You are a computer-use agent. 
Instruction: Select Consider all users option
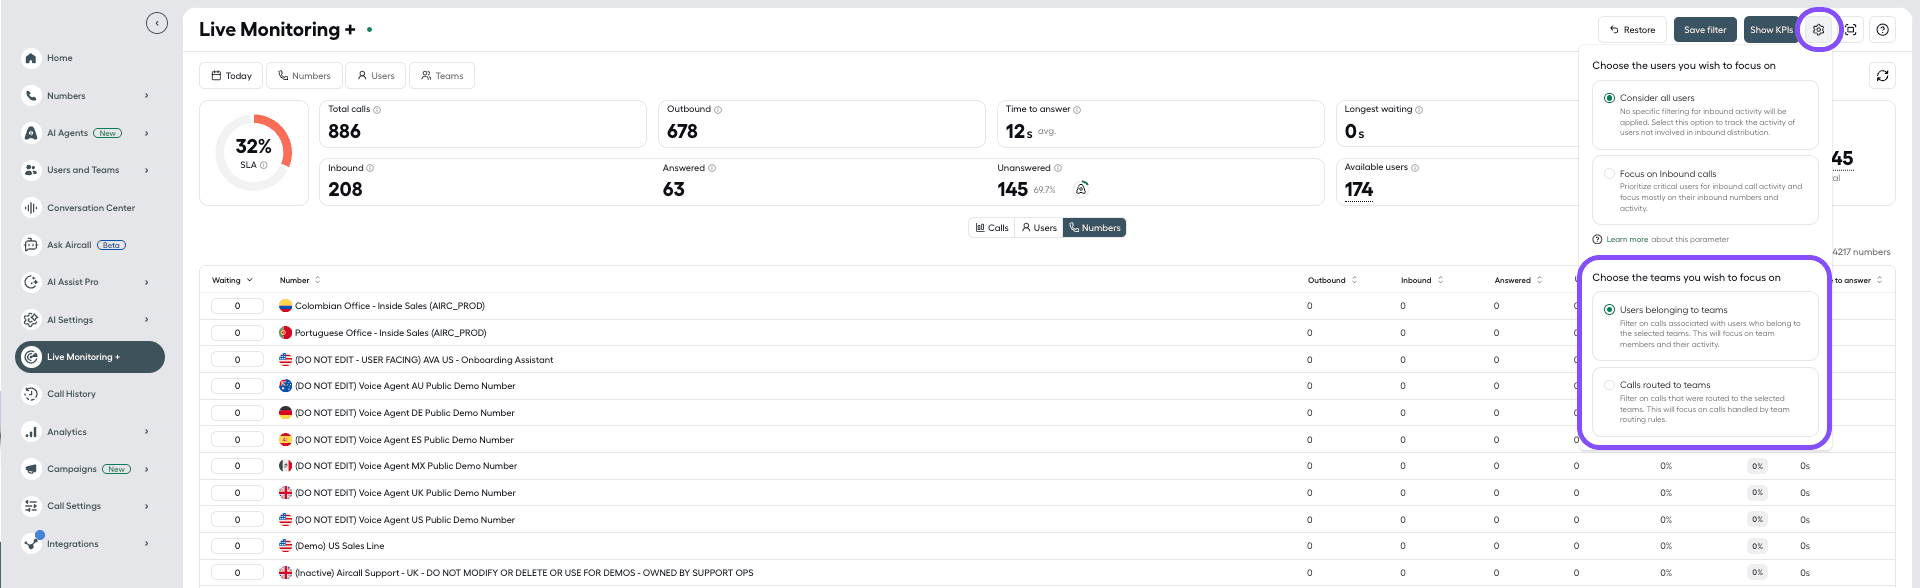1705,115
